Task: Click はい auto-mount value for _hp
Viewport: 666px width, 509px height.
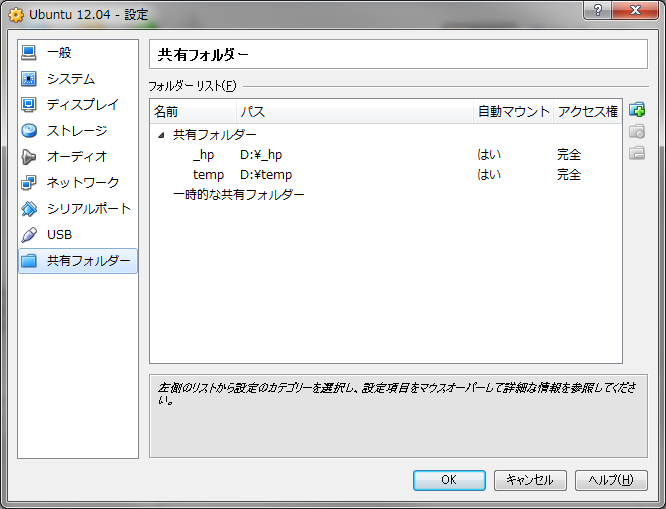Action: click(489, 155)
